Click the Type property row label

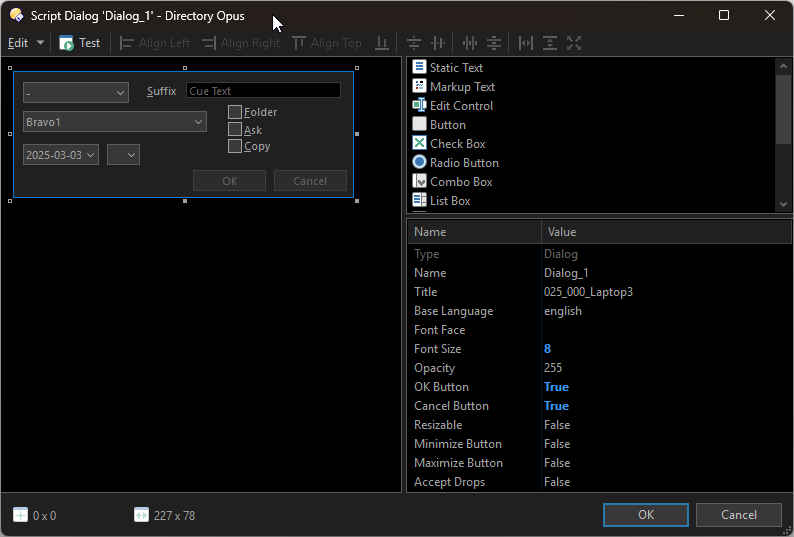coord(426,254)
